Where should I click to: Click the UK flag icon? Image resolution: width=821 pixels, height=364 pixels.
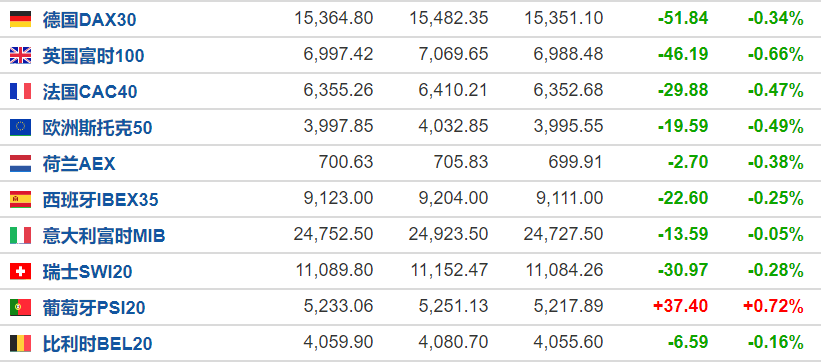(x=20, y=56)
